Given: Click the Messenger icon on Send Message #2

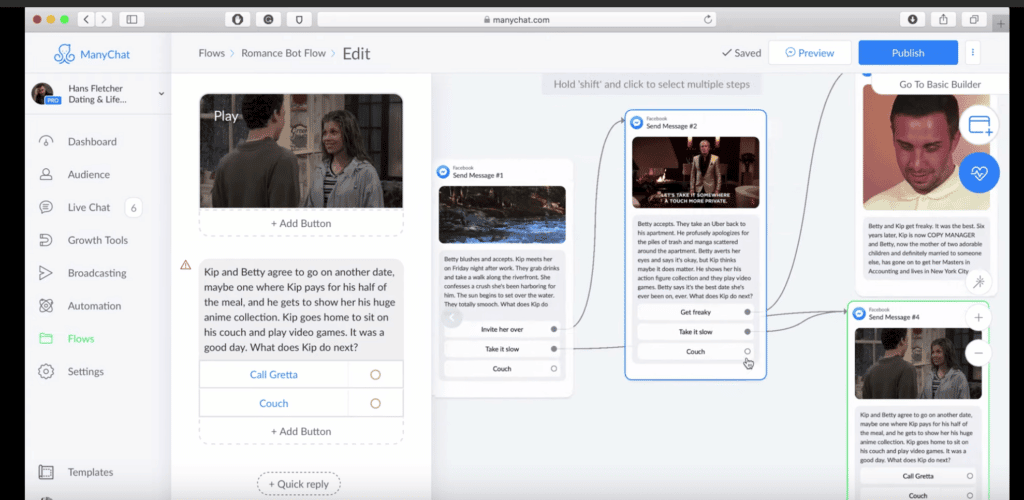Looking at the screenshot, I should coord(637,123).
